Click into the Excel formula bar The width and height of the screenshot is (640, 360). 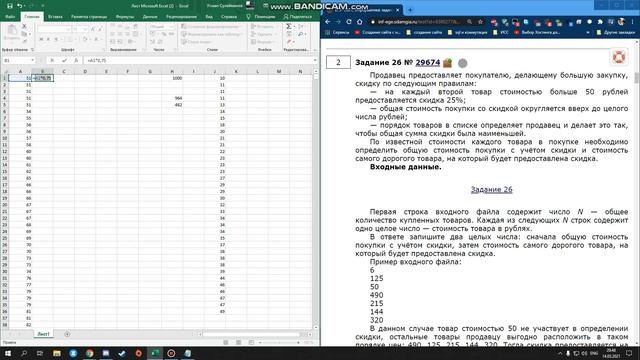[198, 60]
